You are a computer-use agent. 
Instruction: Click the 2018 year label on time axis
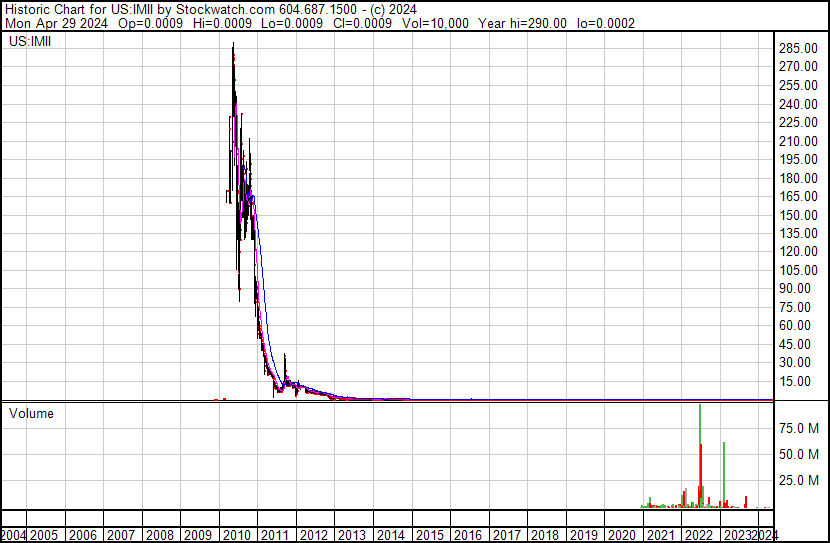point(544,535)
